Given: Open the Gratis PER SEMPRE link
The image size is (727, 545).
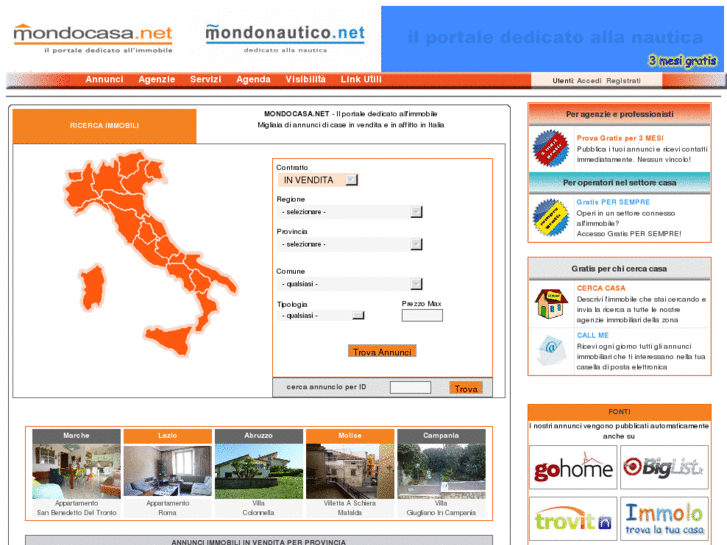Looking at the screenshot, I should [x=613, y=202].
